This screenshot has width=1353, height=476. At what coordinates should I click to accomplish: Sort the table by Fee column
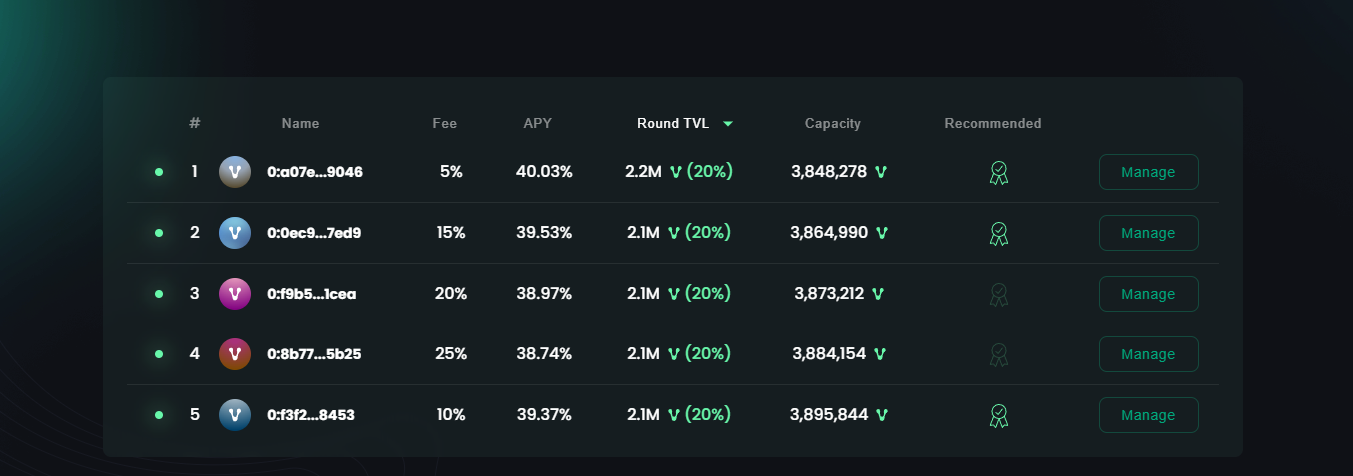pos(444,124)
